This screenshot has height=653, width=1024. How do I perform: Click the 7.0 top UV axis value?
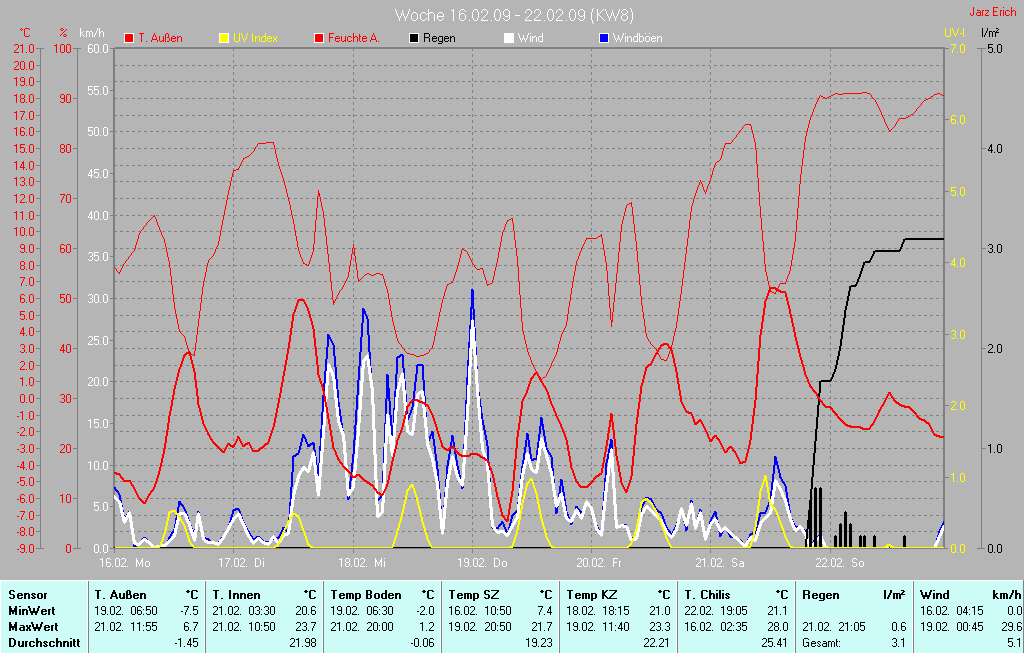957,49
